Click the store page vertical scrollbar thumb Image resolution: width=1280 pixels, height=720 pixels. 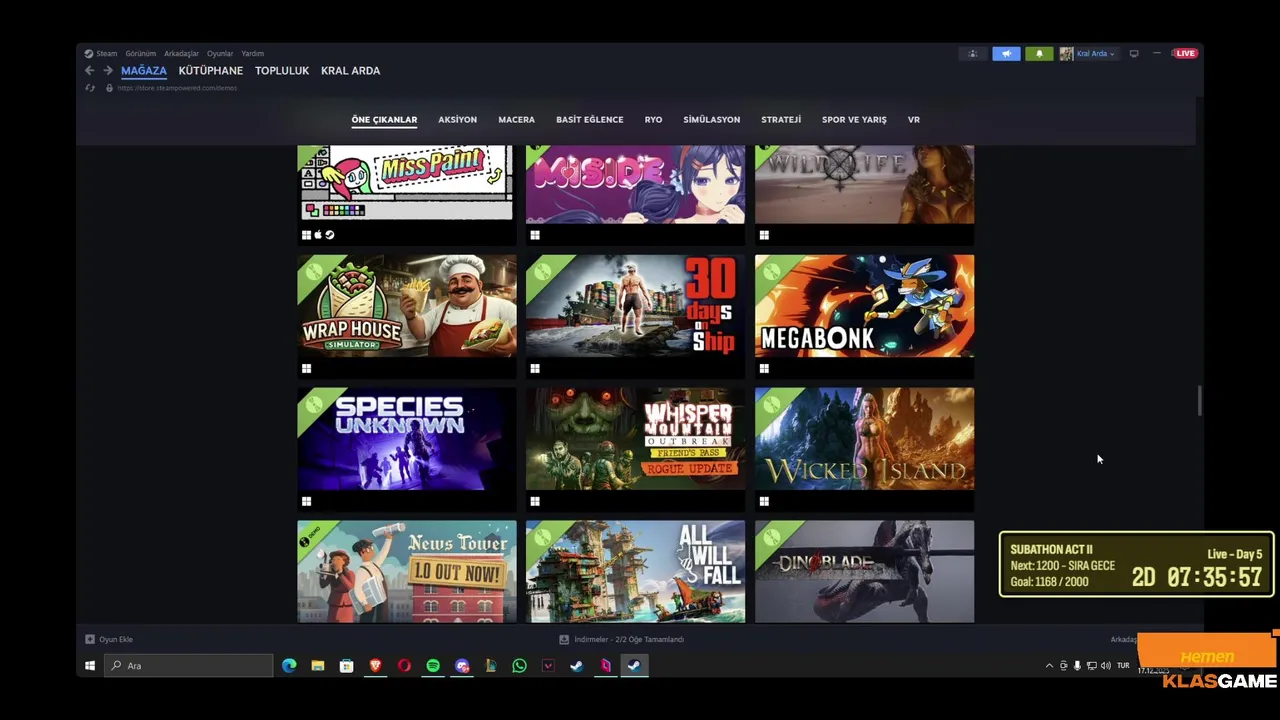[1199, 401]
